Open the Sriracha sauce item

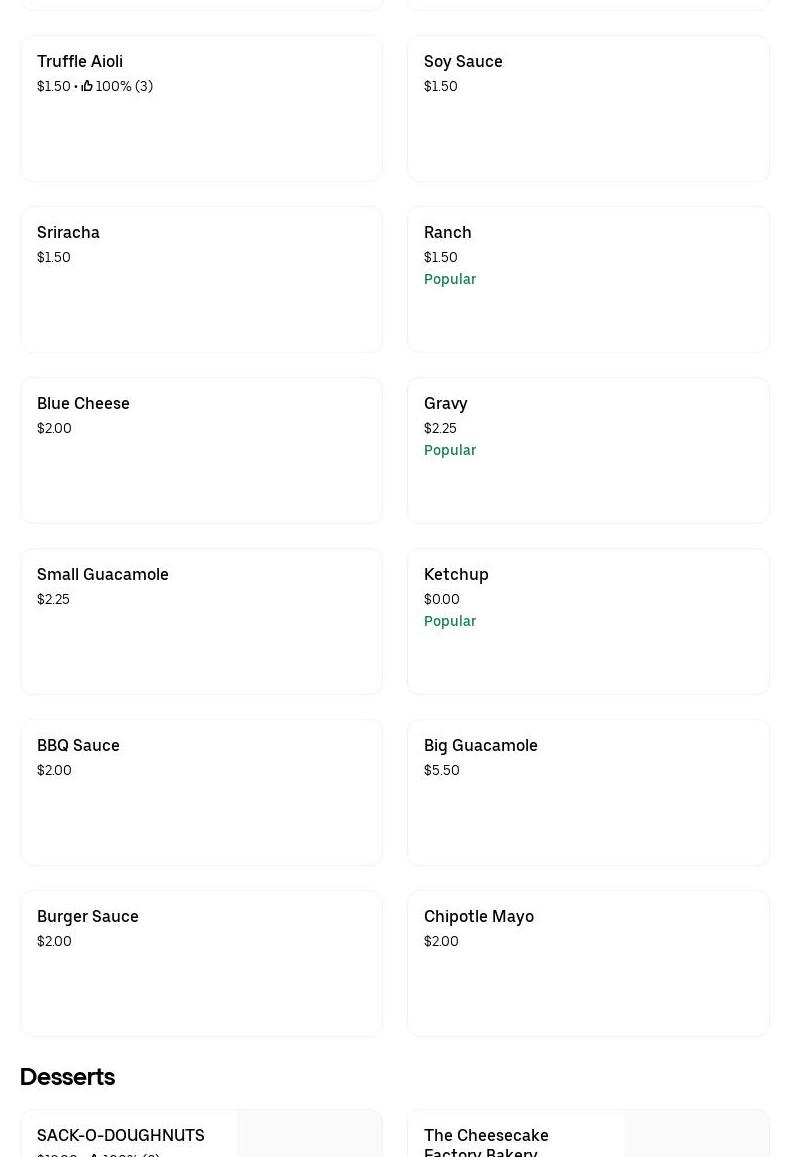pyautogui.click(x=201, y=279)
